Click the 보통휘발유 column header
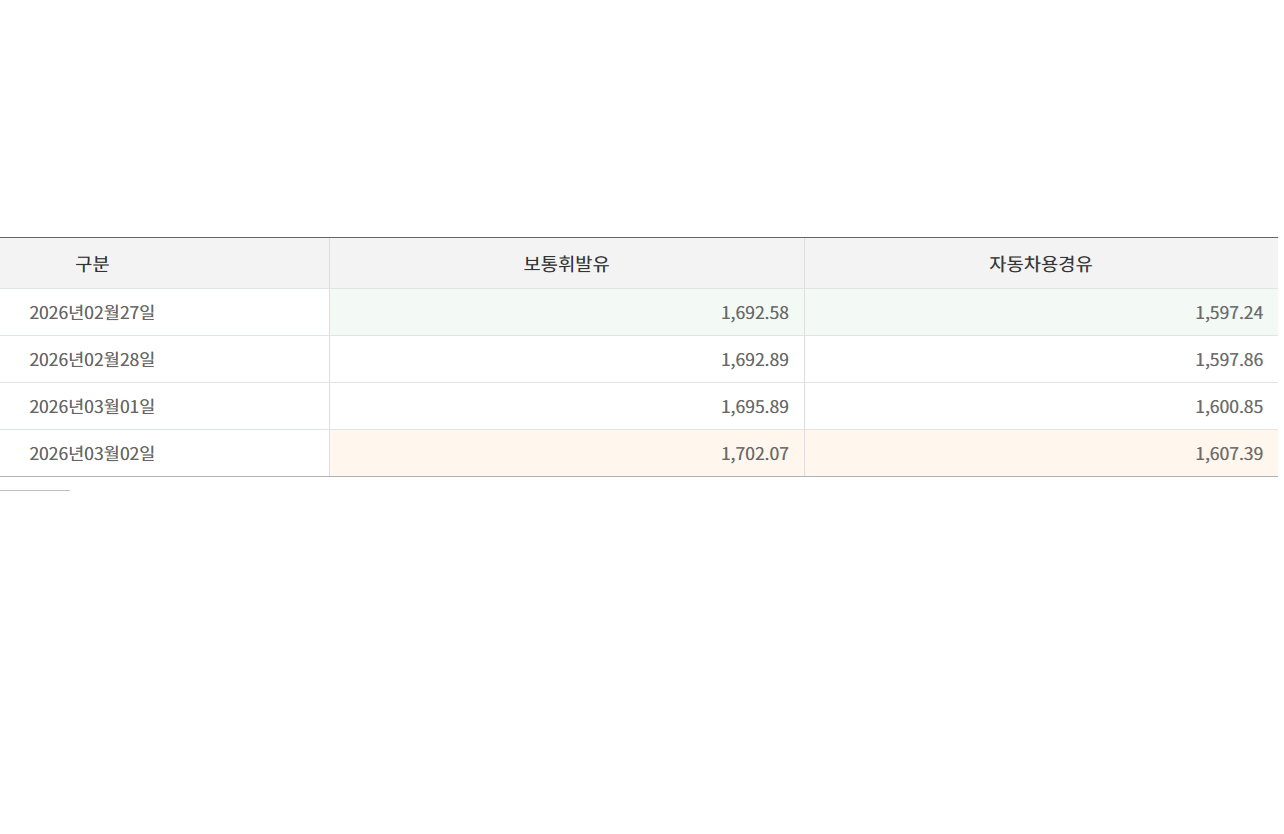The width and height of the screenshot is (1284, 834). 566,264
